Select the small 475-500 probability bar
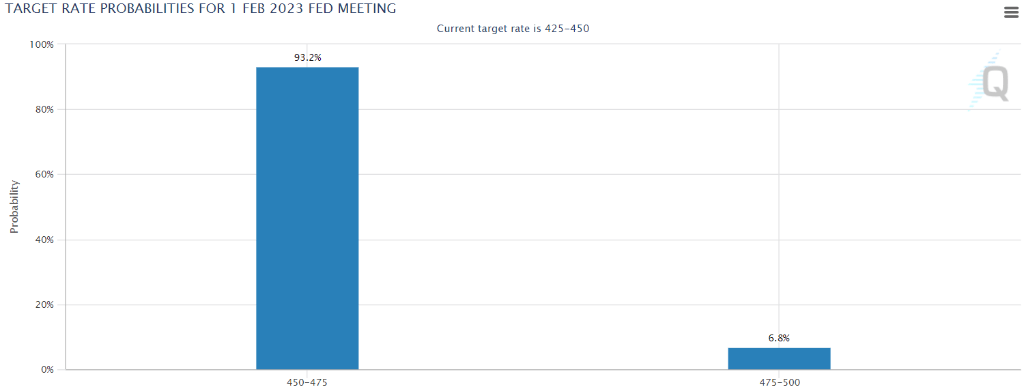This screenshot has height=391, width=1024. point(779,359)
